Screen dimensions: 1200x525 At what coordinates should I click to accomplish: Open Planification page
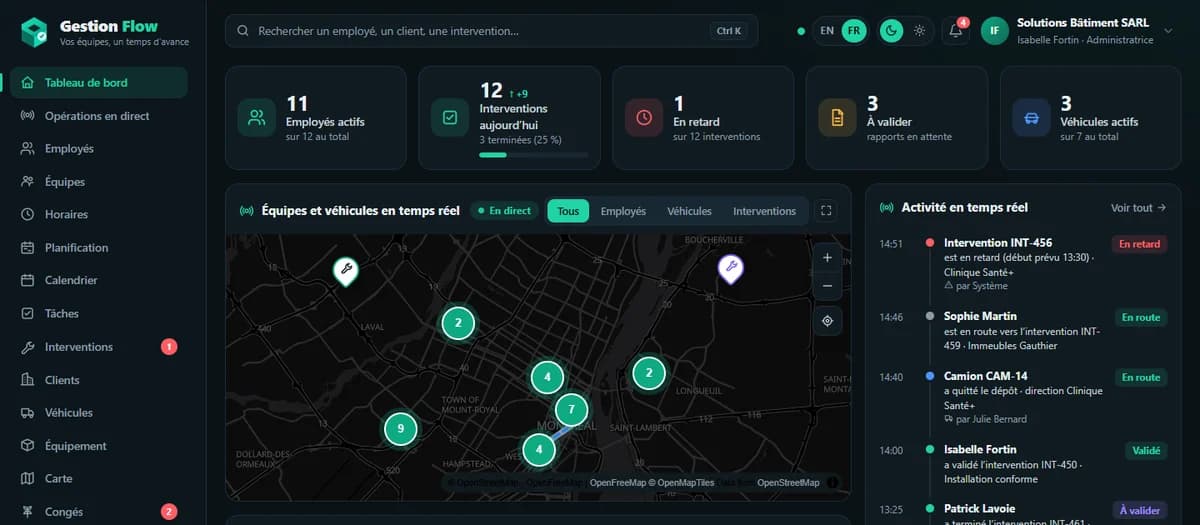pos(98,248)
